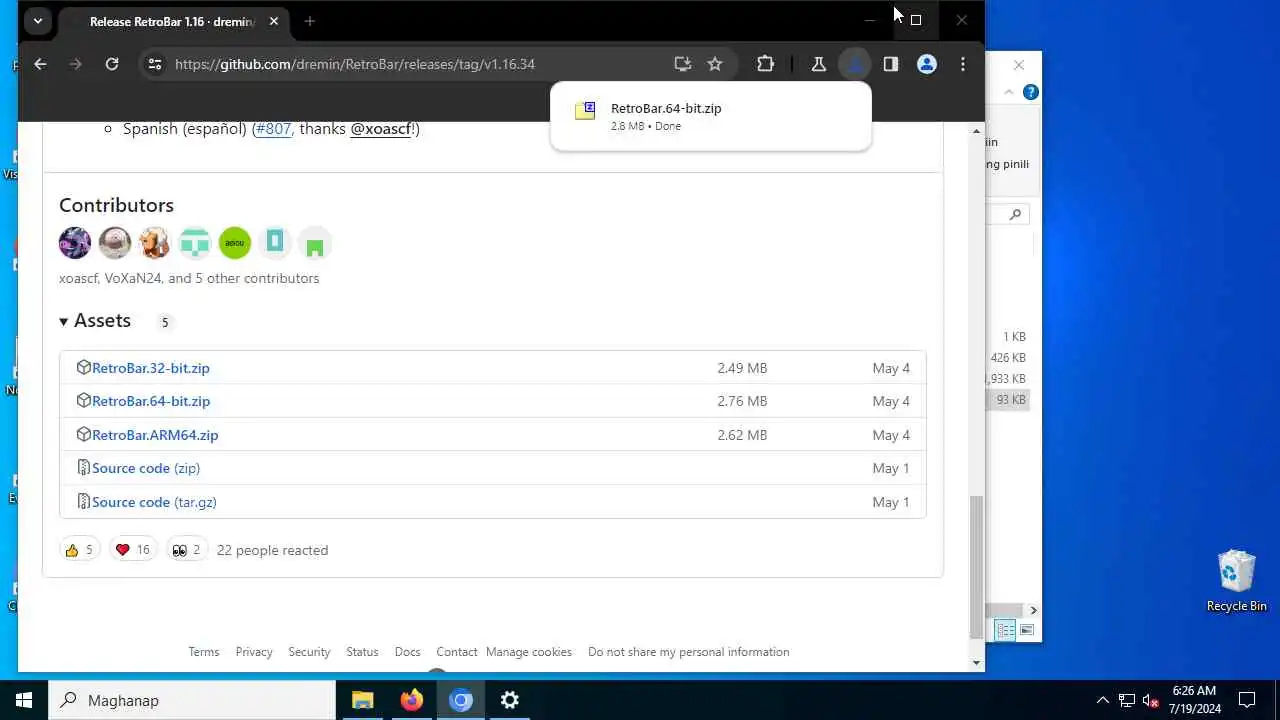This screenshot has width=1280, height=720.
Task: Click the scrollbar down arrow in Chrome
Action: click(976, 662)
